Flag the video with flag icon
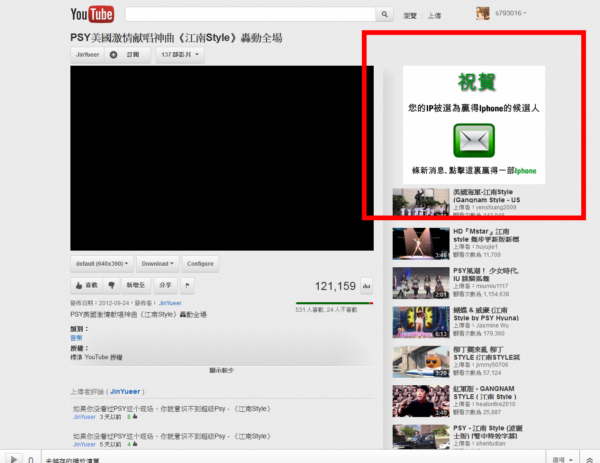 coord(187,285)
